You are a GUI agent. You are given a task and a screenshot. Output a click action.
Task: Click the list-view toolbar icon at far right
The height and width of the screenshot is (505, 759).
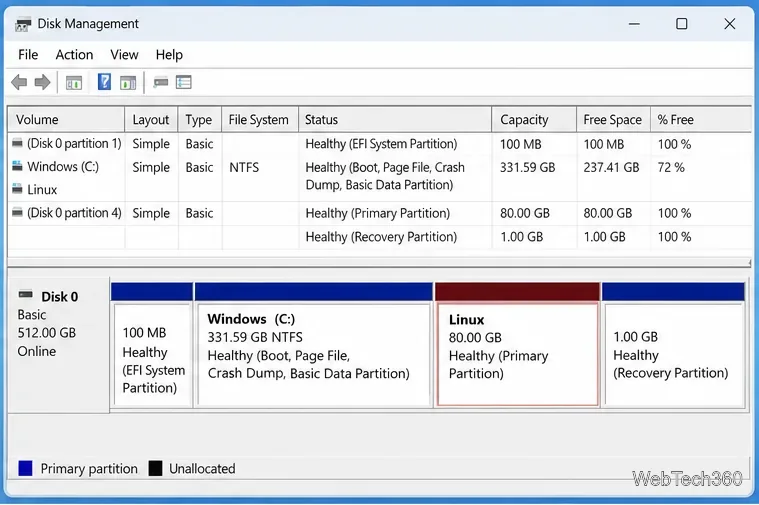(184, 82)
